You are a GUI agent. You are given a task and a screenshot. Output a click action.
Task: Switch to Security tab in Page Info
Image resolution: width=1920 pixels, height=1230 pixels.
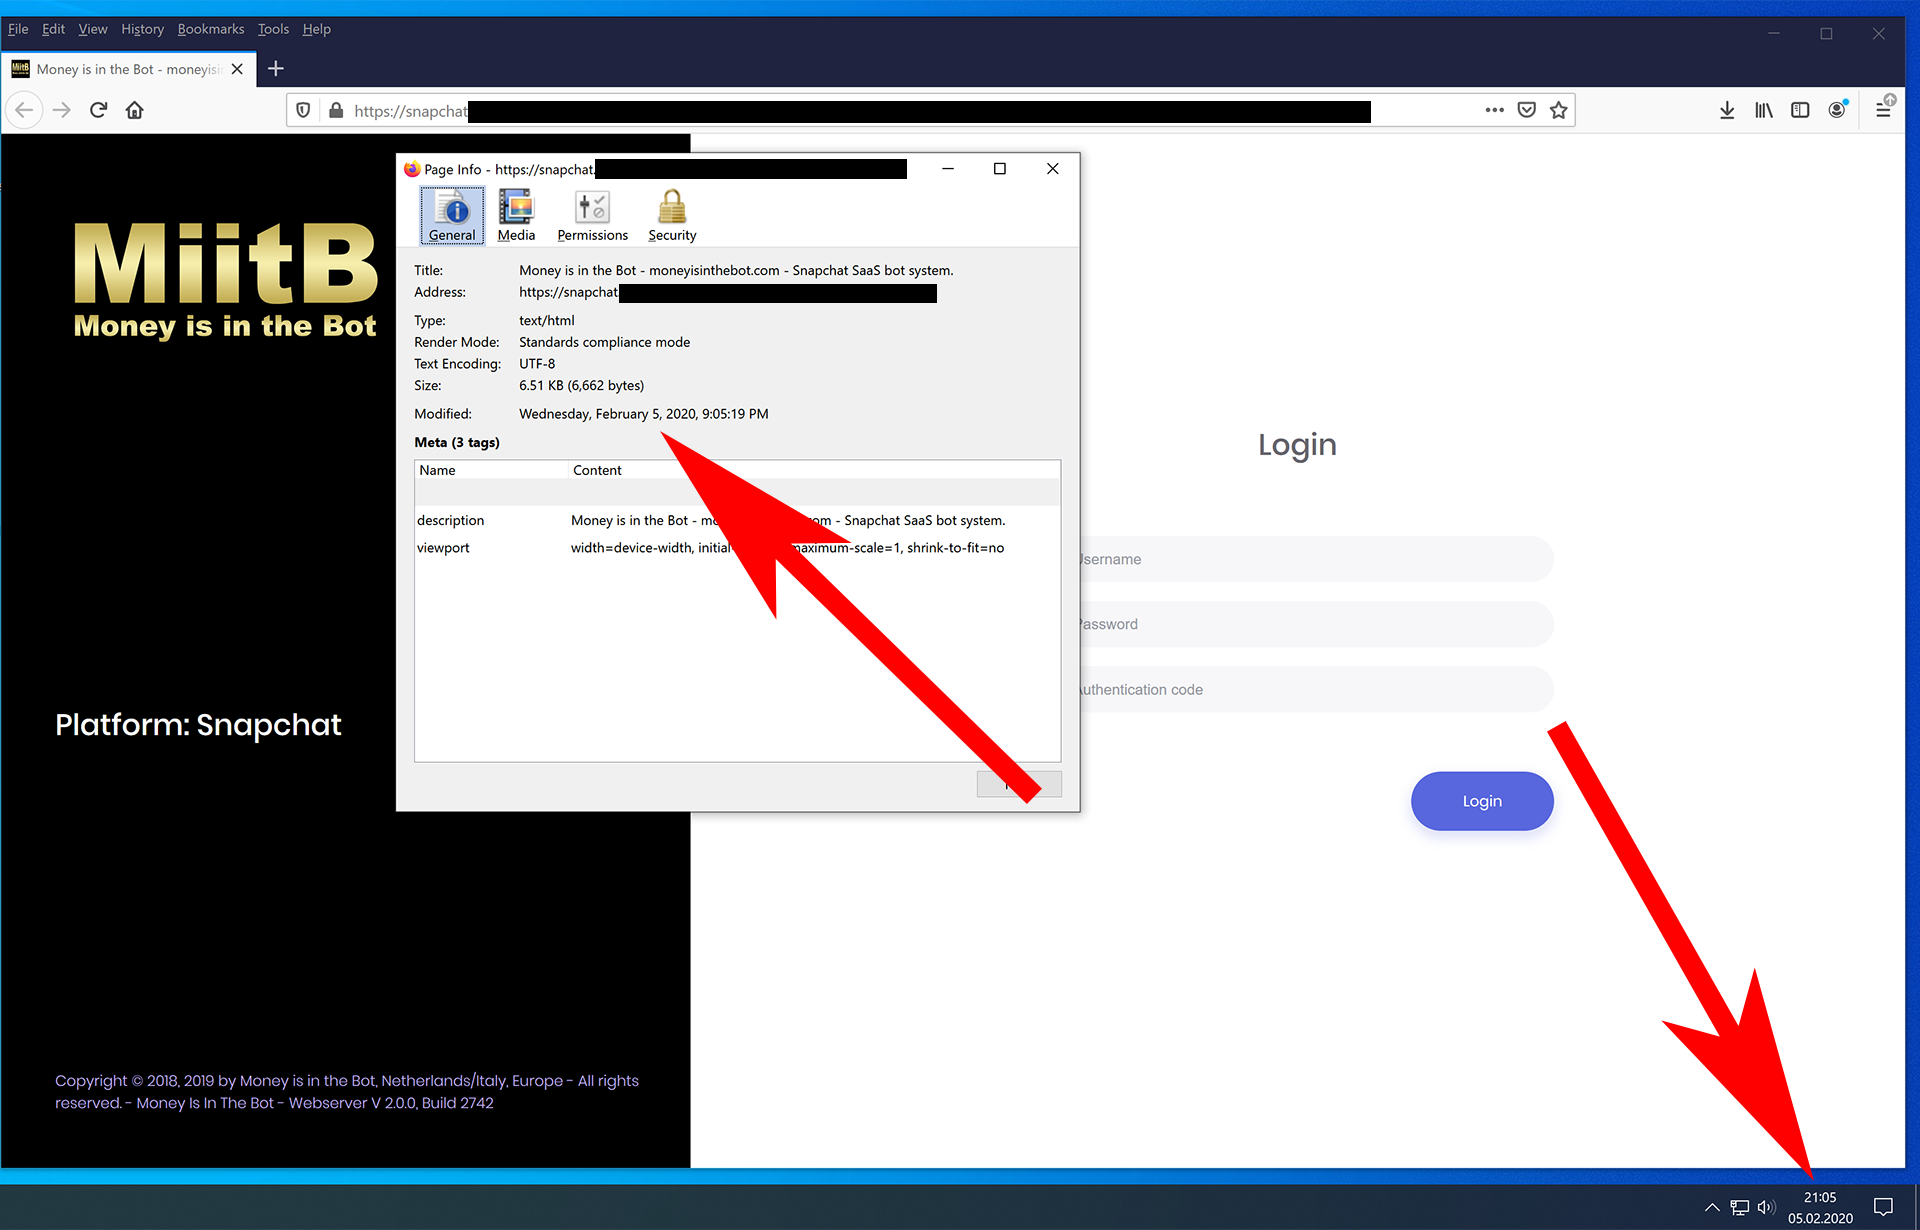click(672, 215)
